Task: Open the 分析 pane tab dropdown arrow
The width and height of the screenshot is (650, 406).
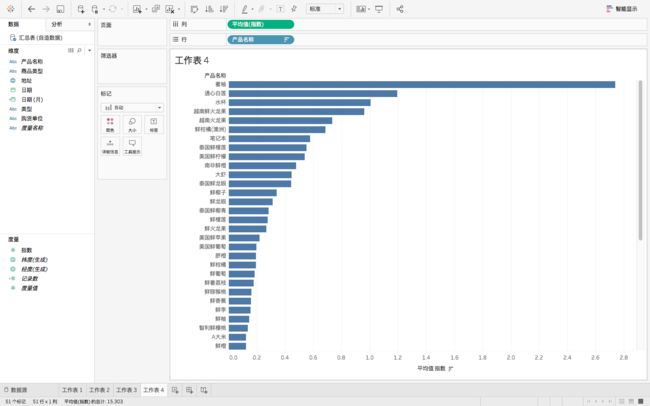Action: (x=89, y=24)
